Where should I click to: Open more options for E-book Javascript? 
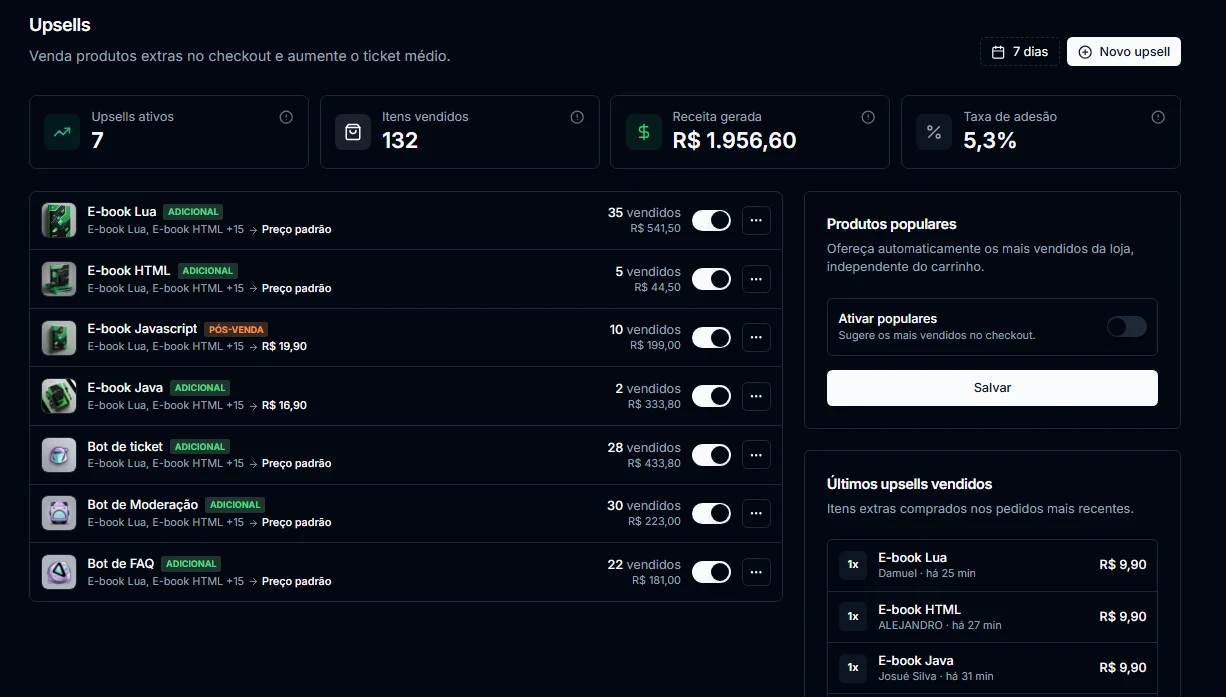point(756,338)
